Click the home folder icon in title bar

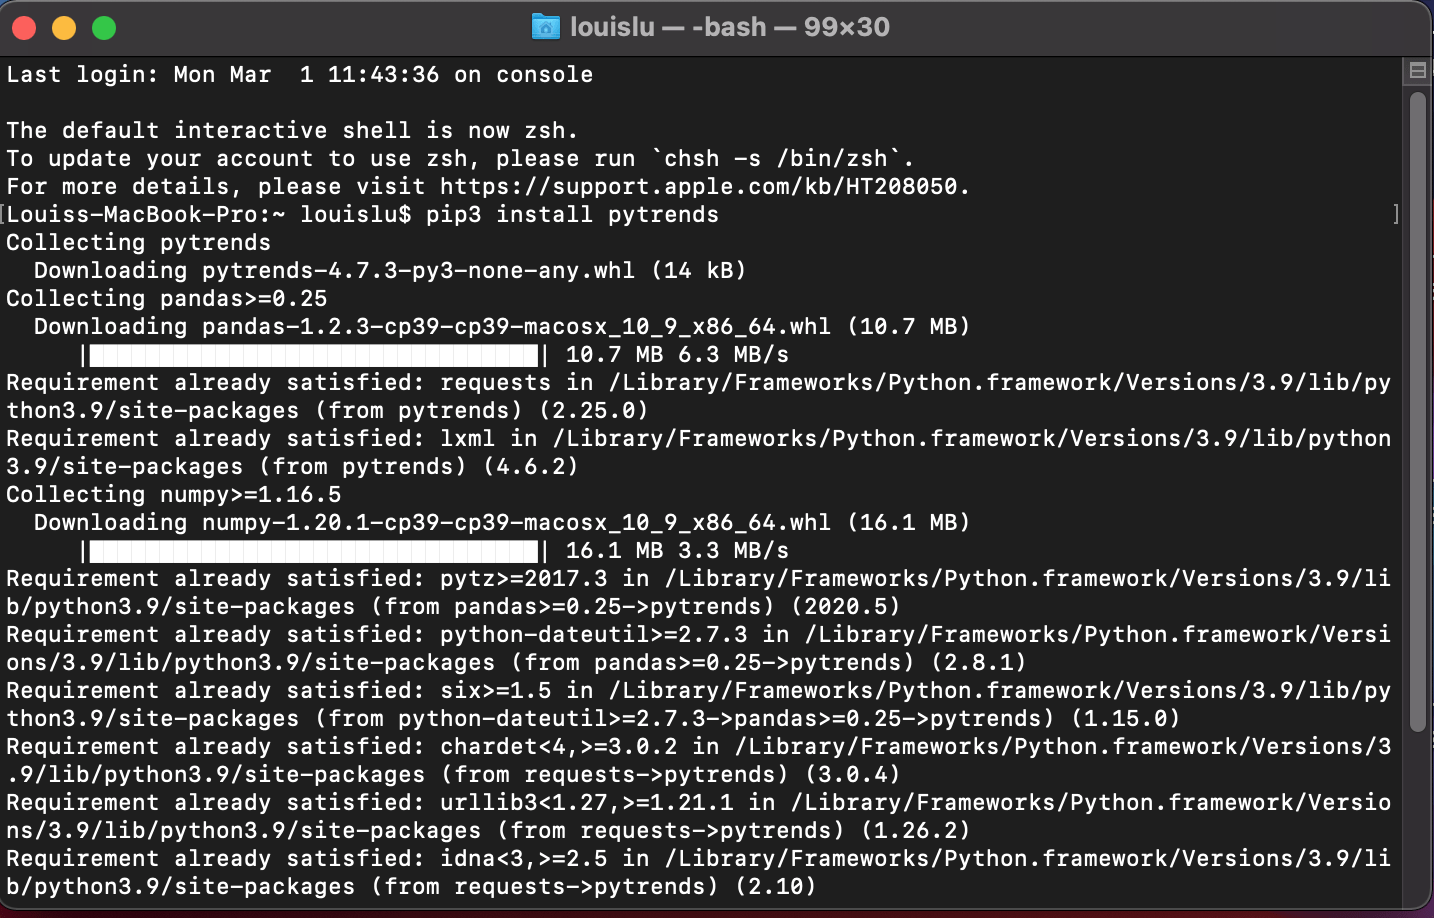tap(546, 27)
